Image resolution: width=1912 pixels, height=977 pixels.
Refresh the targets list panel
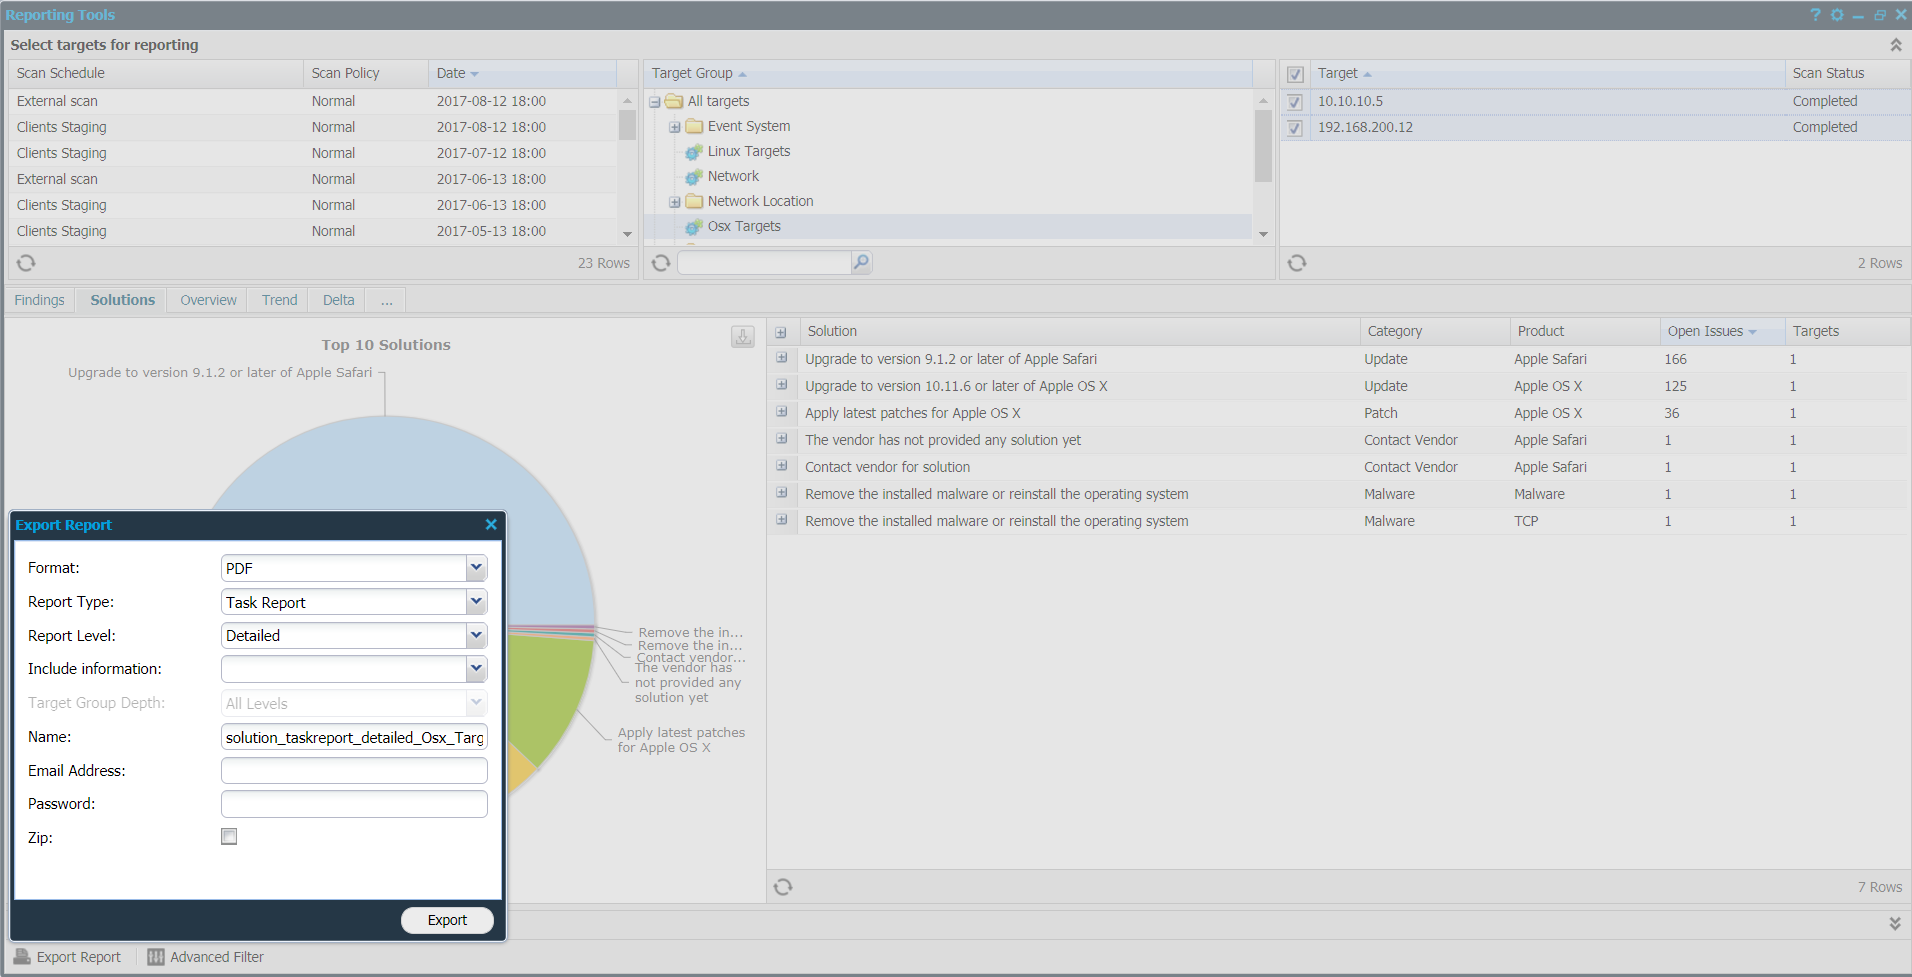[1297, 263]
